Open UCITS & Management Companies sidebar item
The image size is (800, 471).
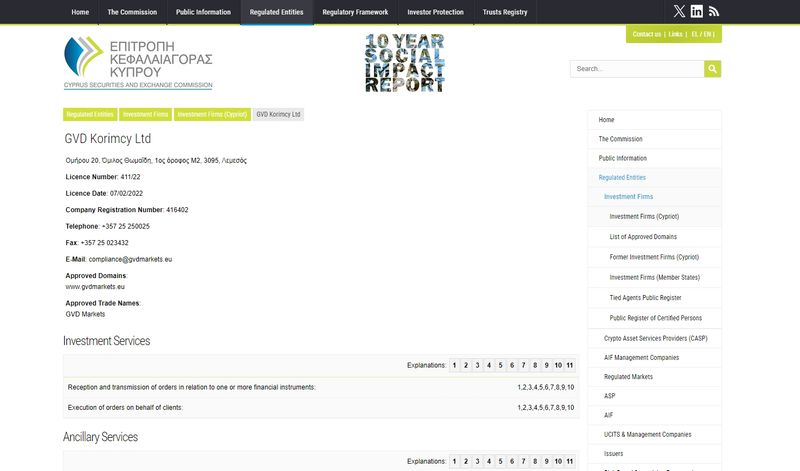(x=655, y=435)
